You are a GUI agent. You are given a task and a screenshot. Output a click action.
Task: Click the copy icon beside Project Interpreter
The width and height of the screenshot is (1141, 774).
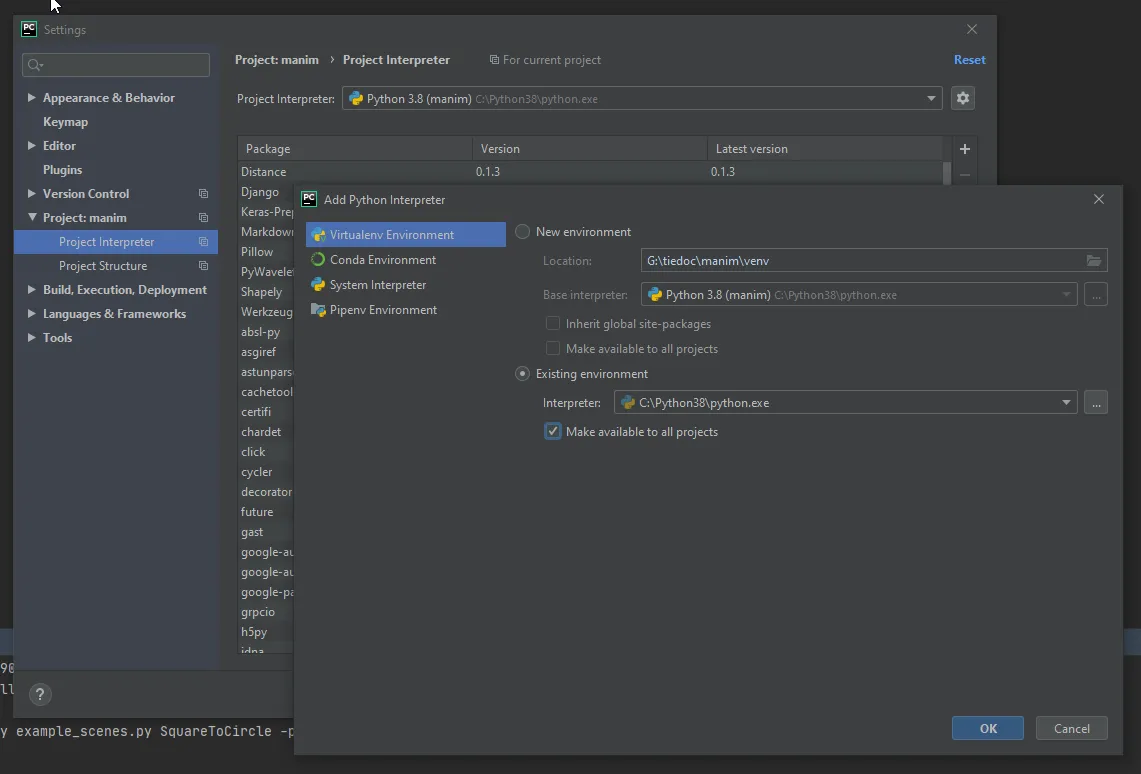tap(204, 242)
